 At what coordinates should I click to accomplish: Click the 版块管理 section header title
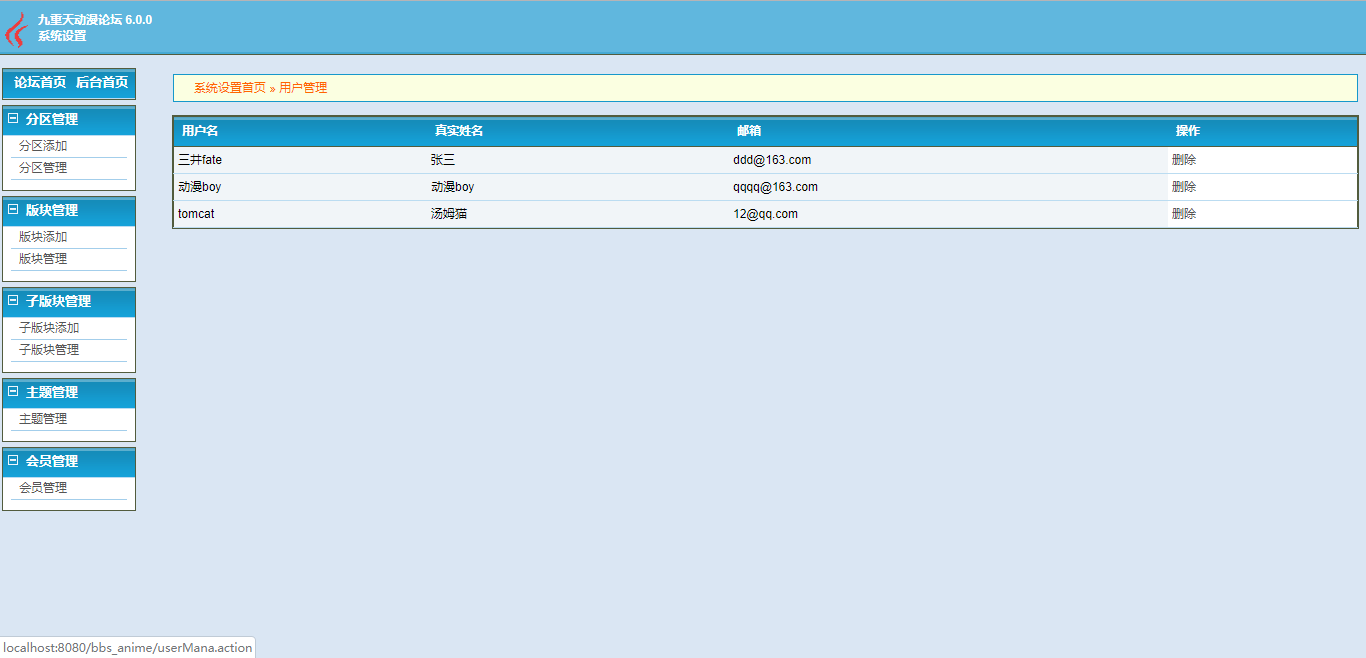(52, 210)
